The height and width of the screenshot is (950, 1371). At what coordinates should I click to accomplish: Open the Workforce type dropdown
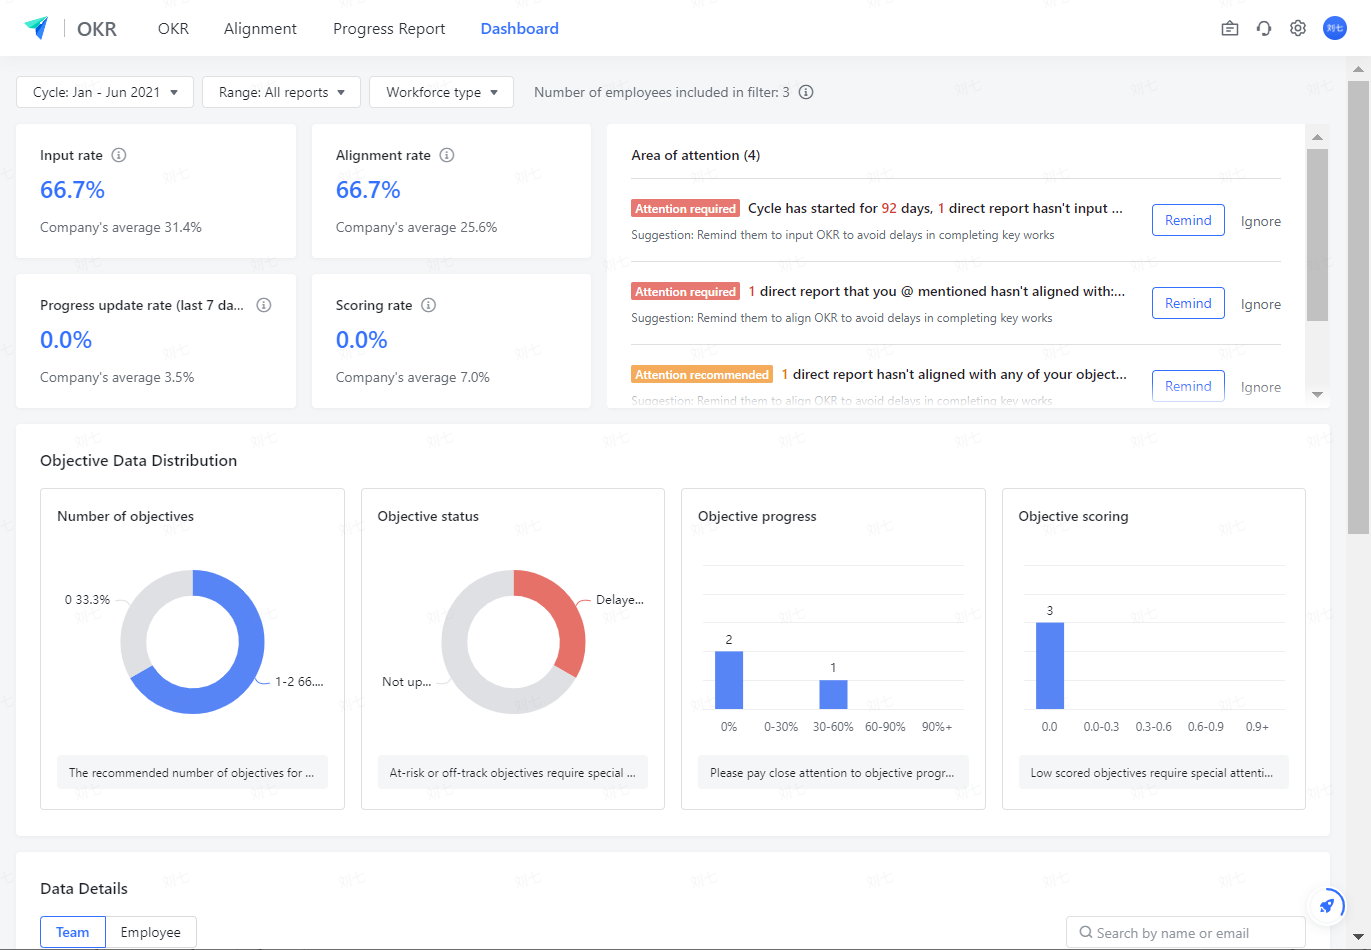coord(441,92)
